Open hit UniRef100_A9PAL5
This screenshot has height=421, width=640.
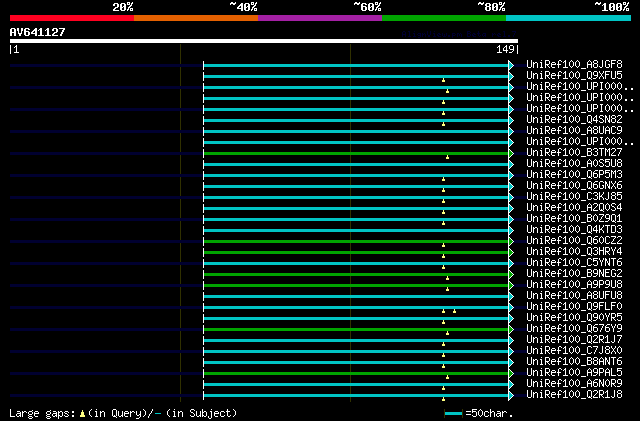click(574, 373)
